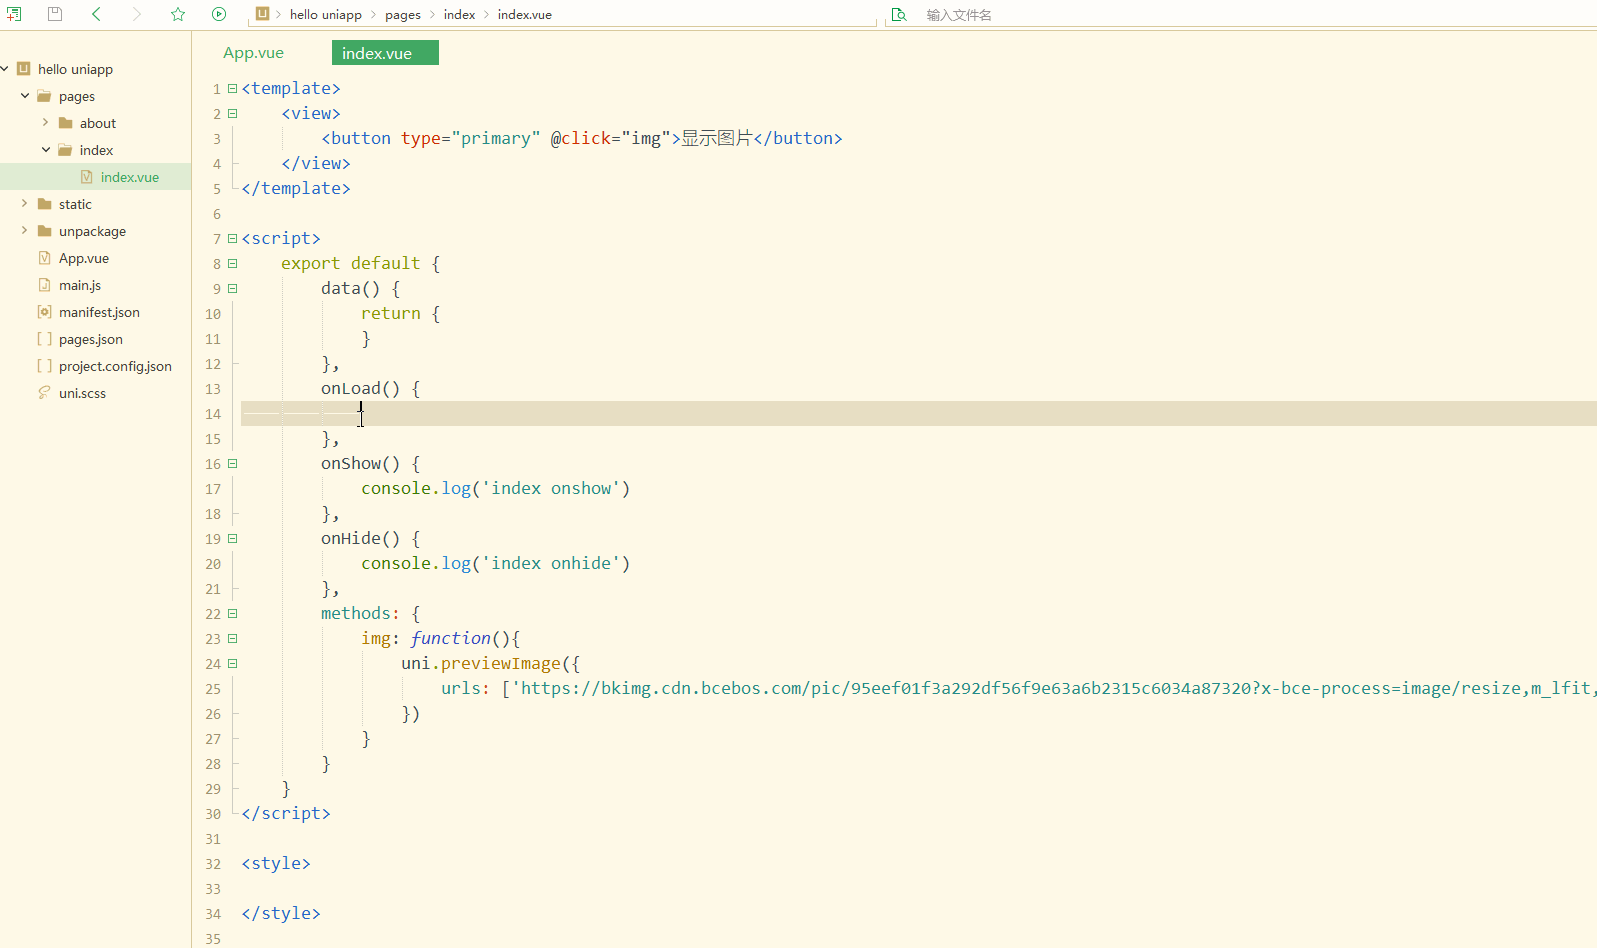
Task: Click the hello uniapp project icon in tree
Action: point(24,69)
